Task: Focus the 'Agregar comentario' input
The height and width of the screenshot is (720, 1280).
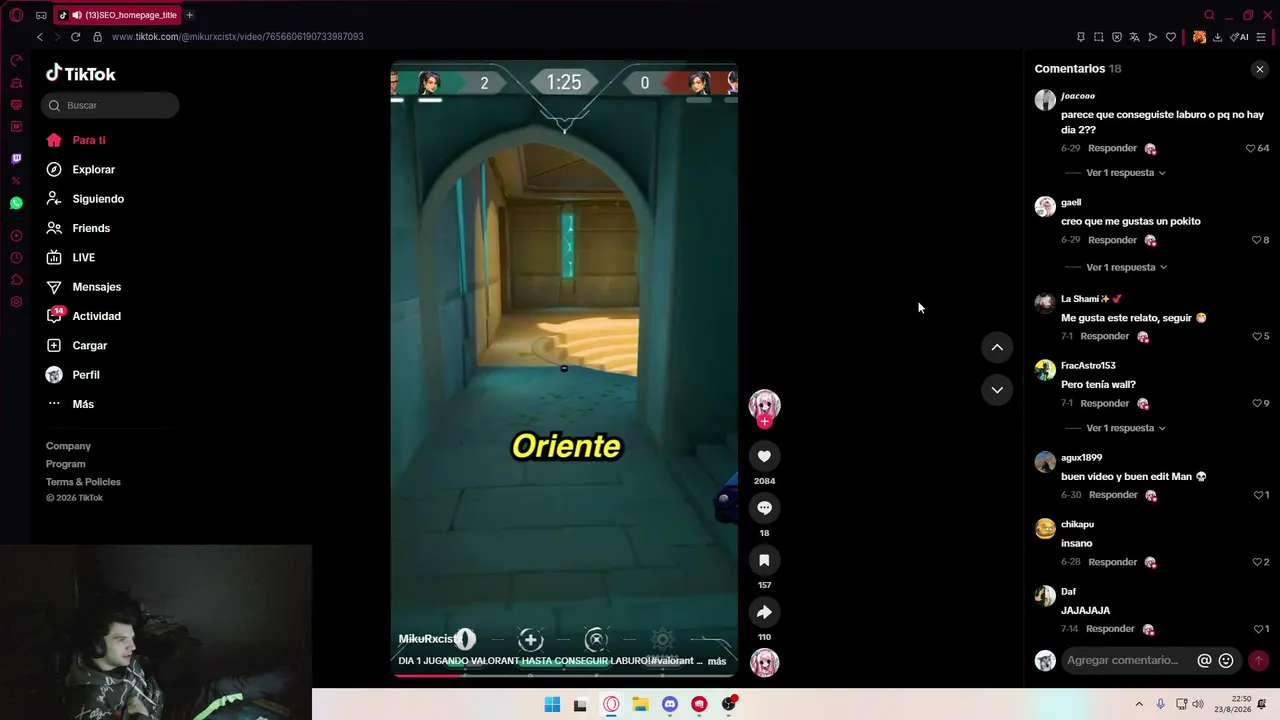Action: (x=1123, y=660)
